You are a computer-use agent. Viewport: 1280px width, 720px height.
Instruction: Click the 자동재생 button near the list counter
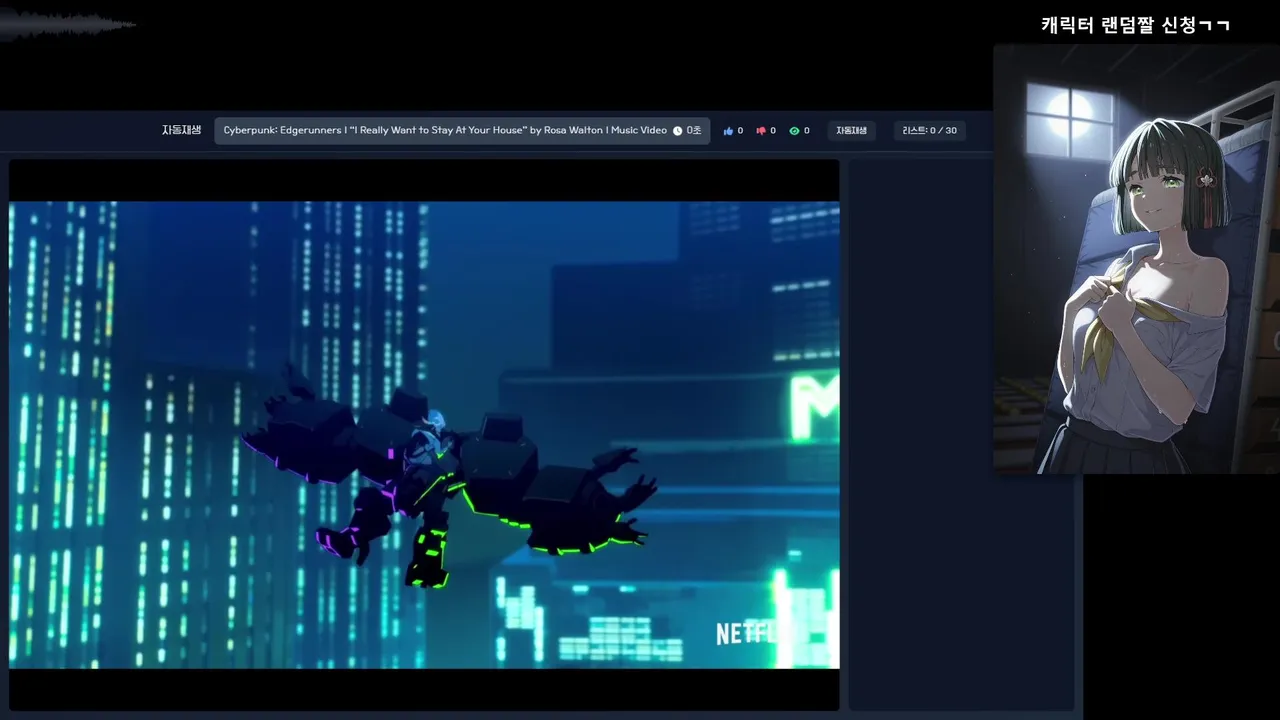pyautogui.click(x=851, y=131)
